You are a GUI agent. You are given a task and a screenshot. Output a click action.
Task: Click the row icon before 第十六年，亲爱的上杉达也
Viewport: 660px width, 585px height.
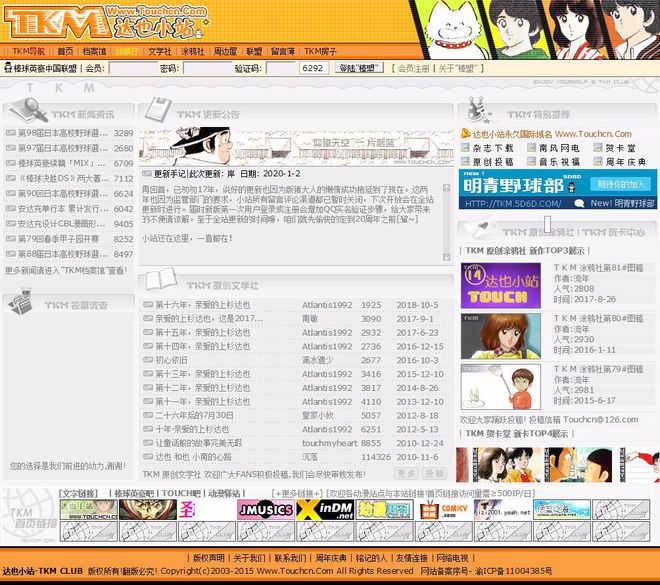148,304
